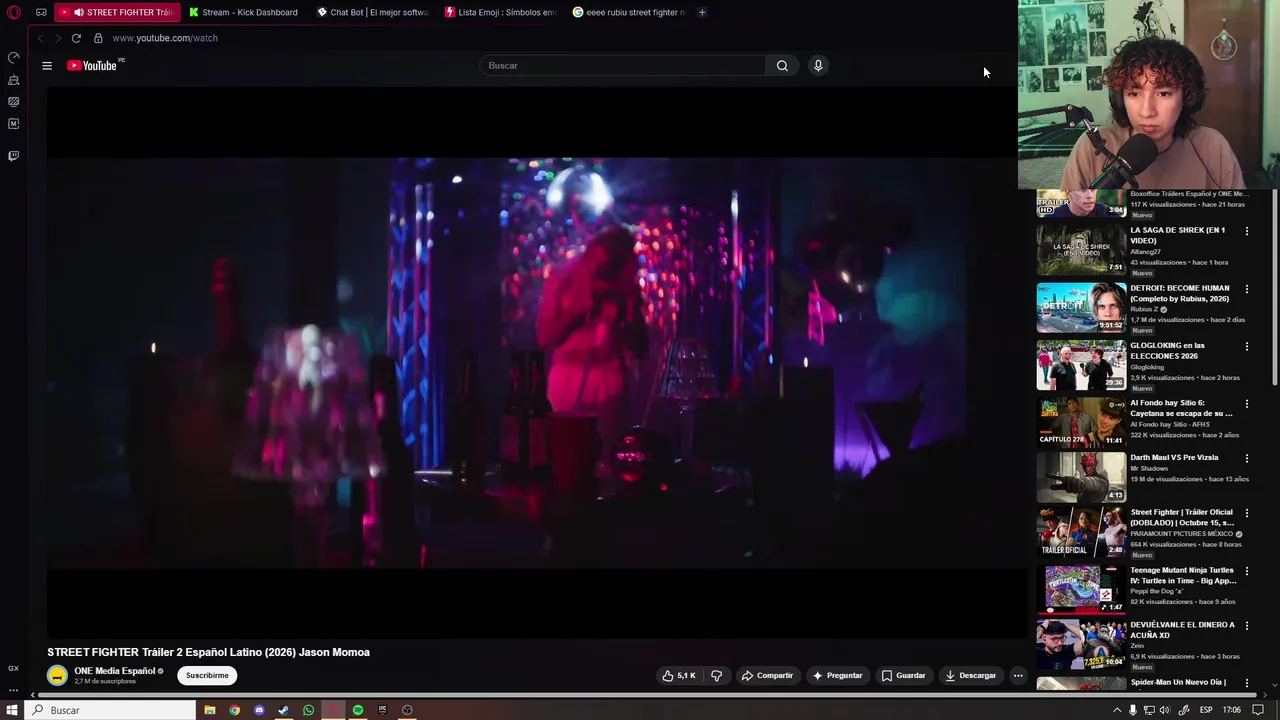This screenshot has height=720, width=1280.
Task: Start voice search with microphone
Action: [818, 66]
